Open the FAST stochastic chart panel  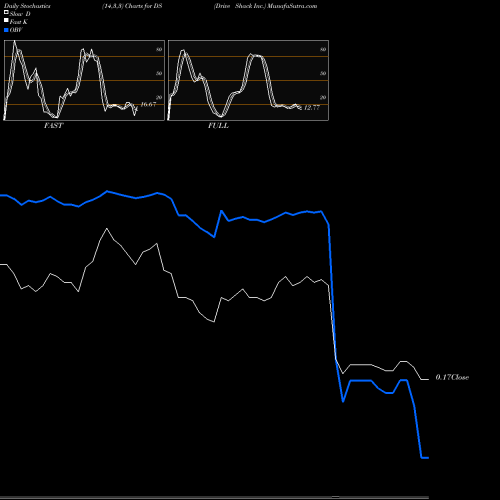84,80
